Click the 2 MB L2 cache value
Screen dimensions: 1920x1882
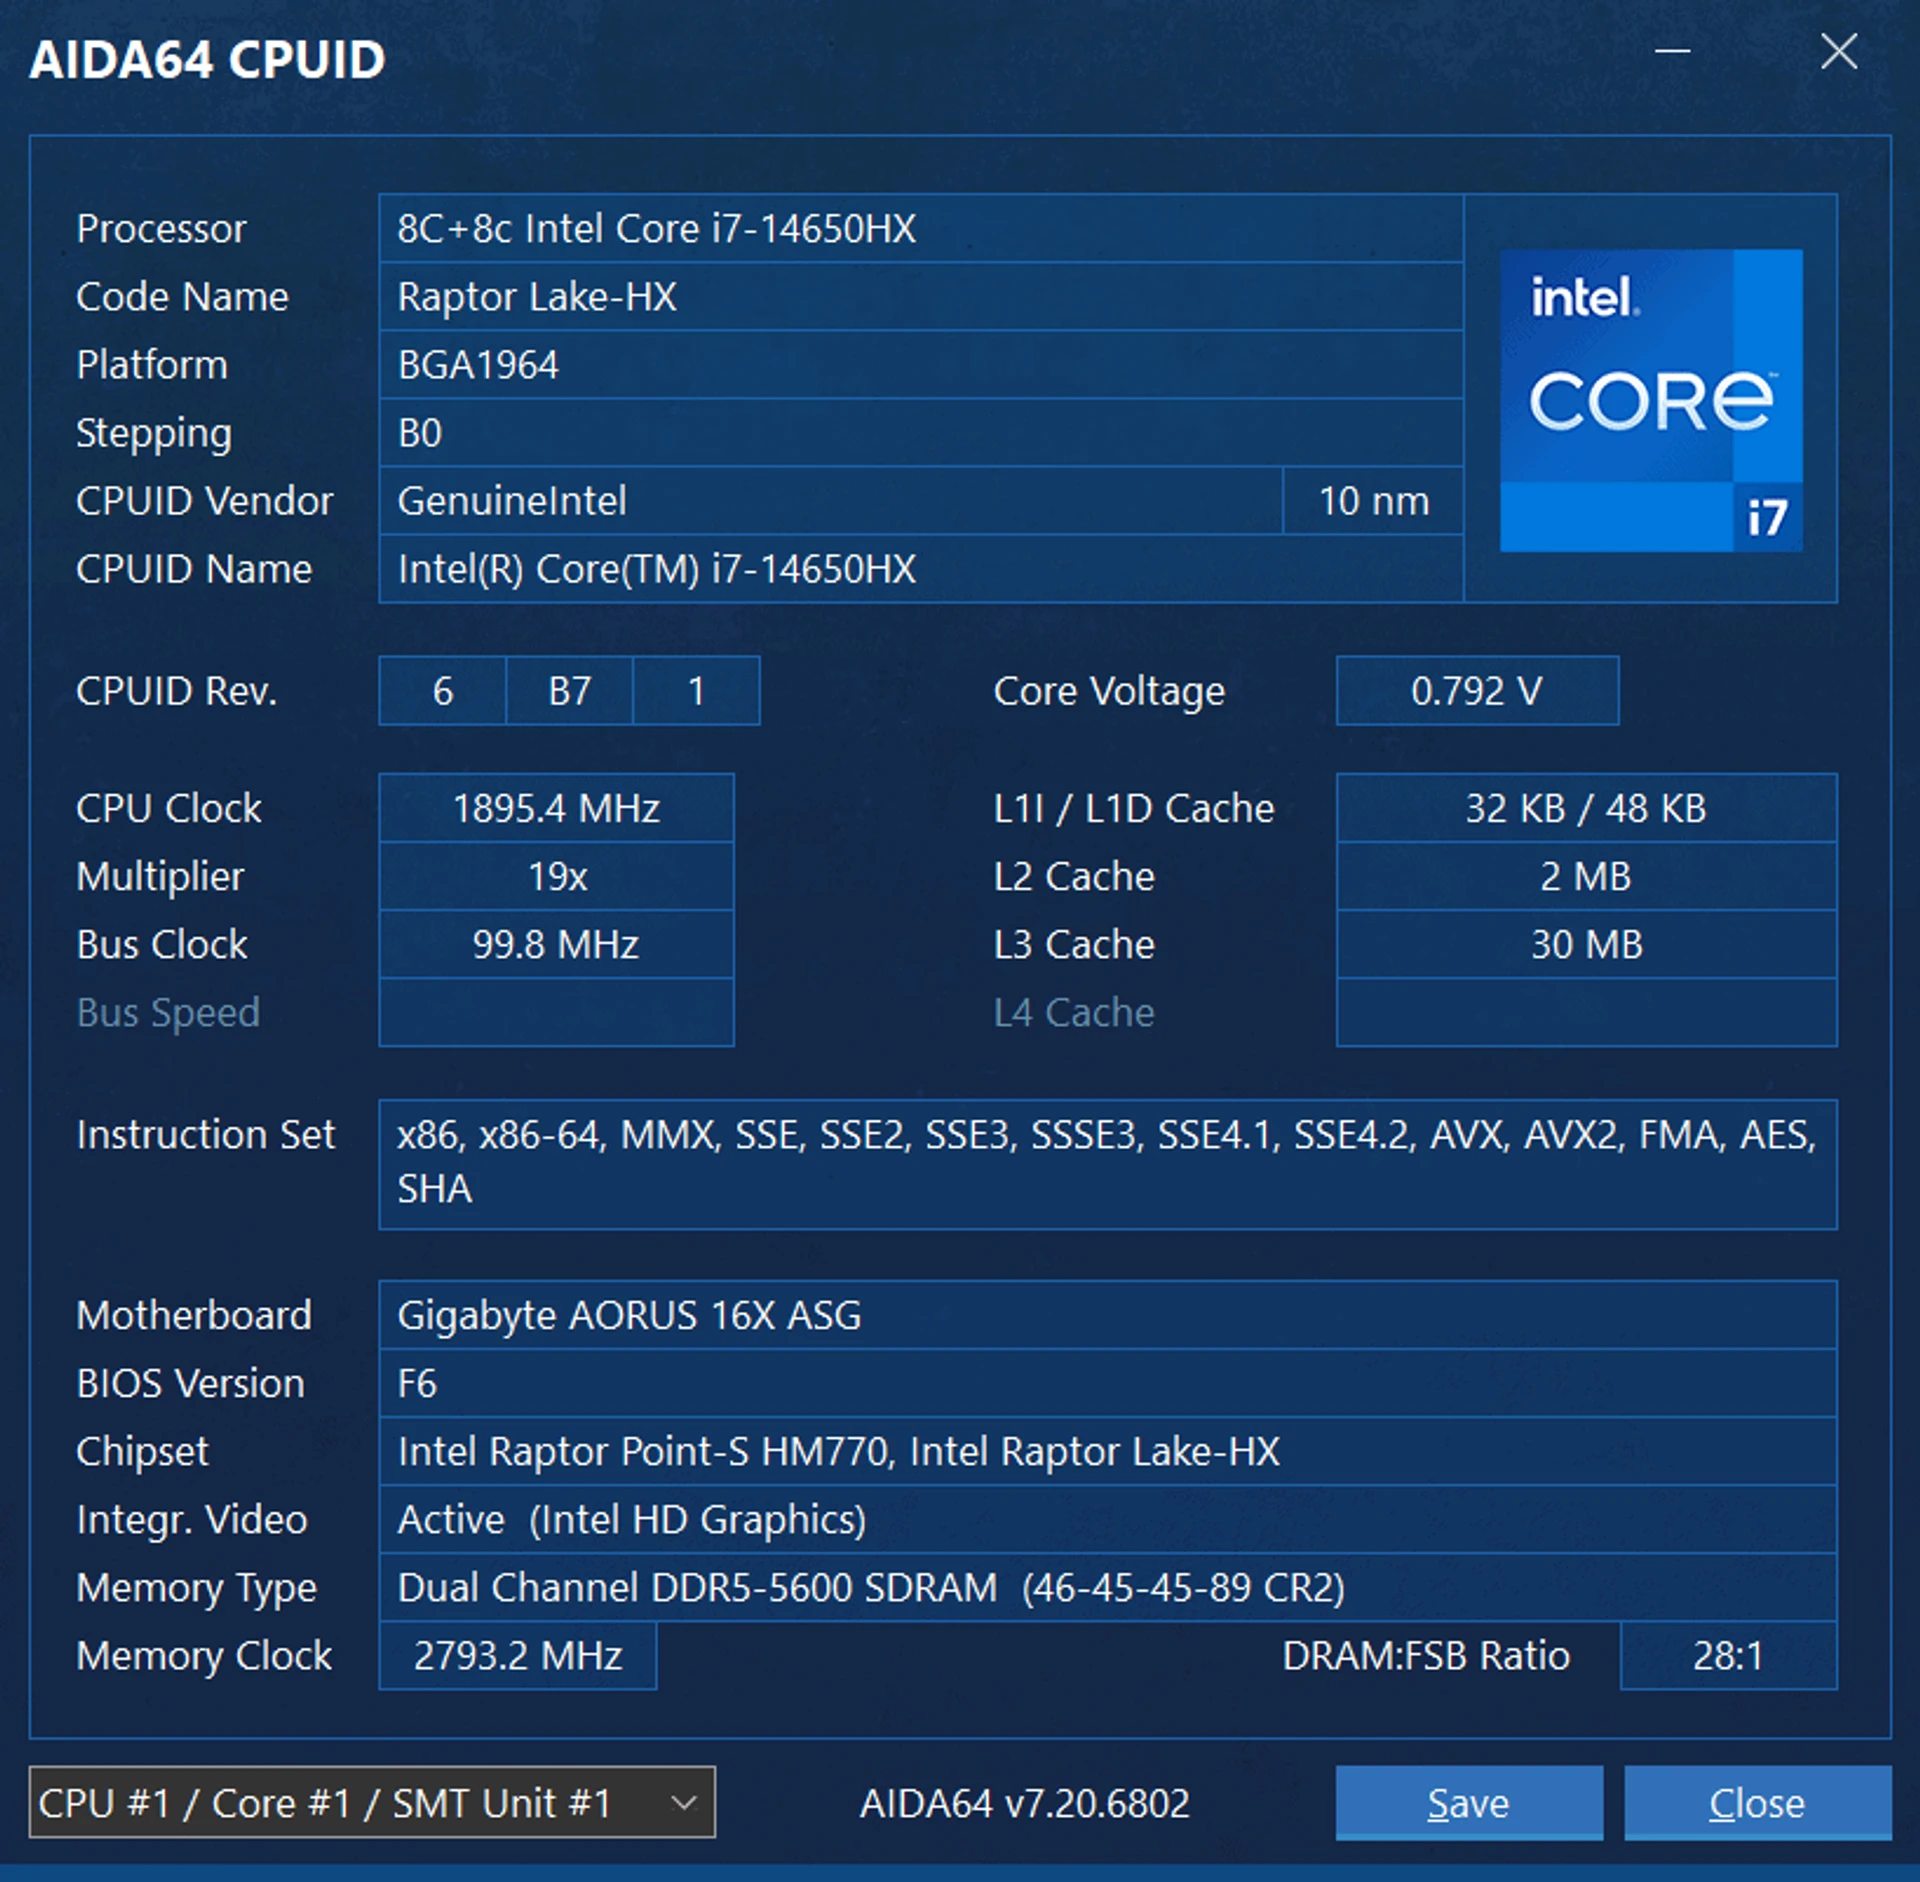(x=1587, y=876)
